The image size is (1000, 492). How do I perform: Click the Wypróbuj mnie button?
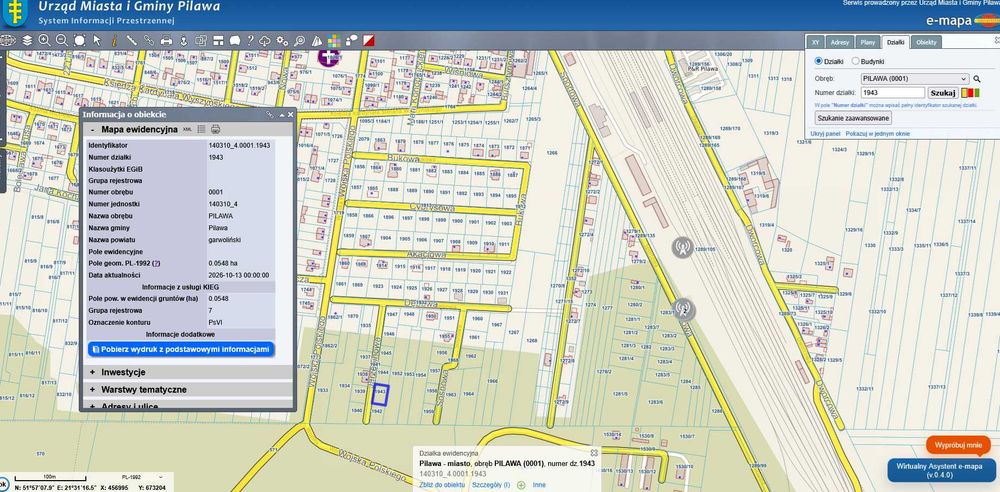coord(958,444)
